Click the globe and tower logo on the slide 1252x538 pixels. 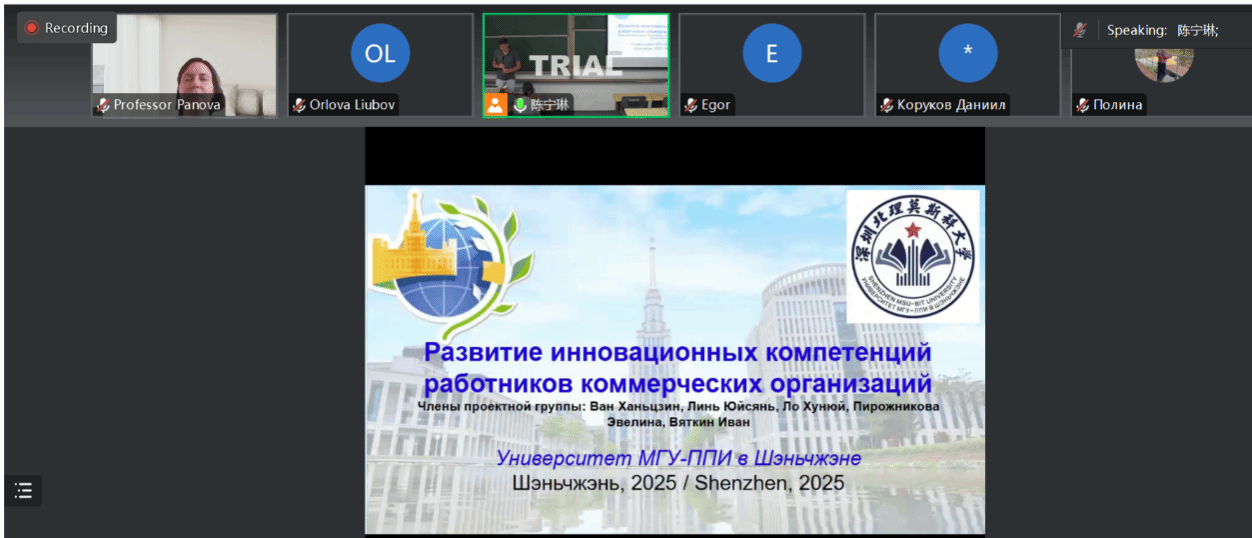click(x=440, y=263)
